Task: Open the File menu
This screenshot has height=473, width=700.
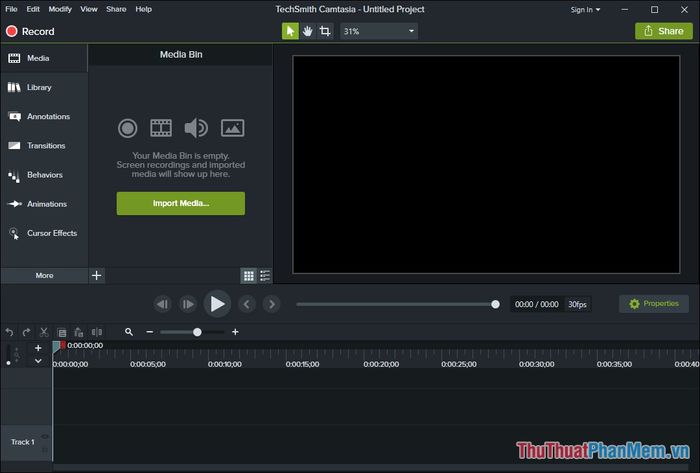Action: click(11, 9)
